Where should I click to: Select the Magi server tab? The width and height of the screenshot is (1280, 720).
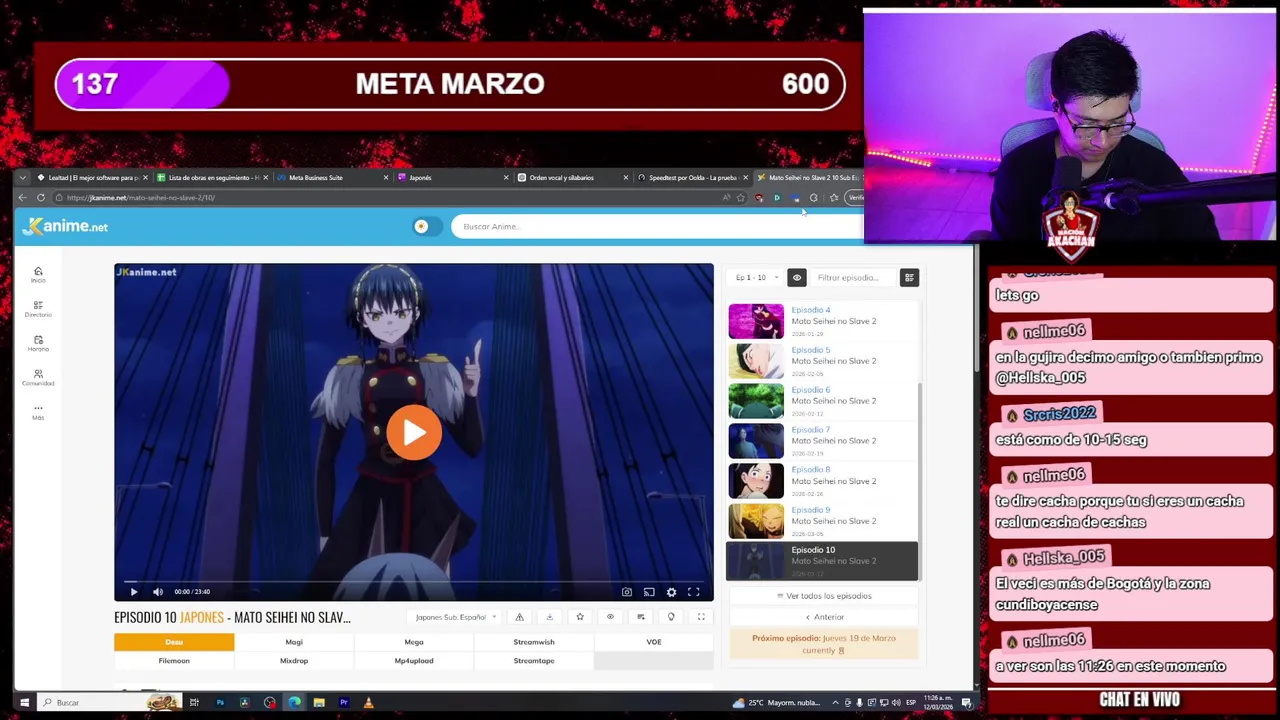[x=294, y=642]
